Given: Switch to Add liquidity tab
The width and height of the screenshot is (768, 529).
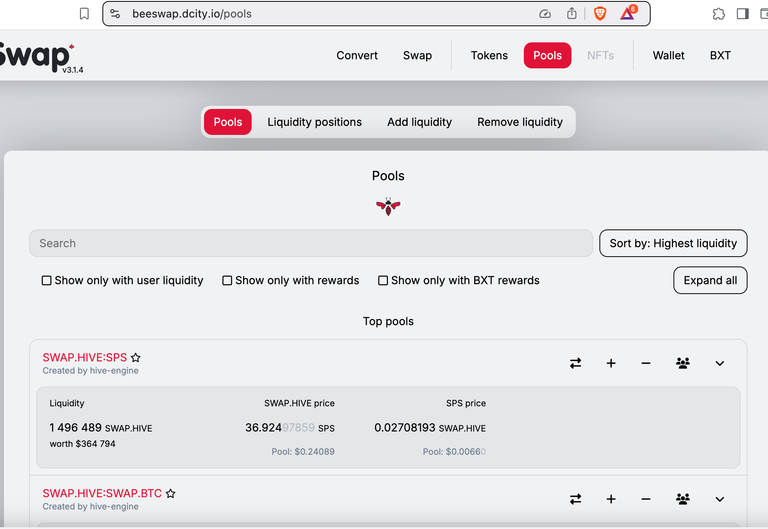Looking at the screenshot, I should tap(420, 122).
